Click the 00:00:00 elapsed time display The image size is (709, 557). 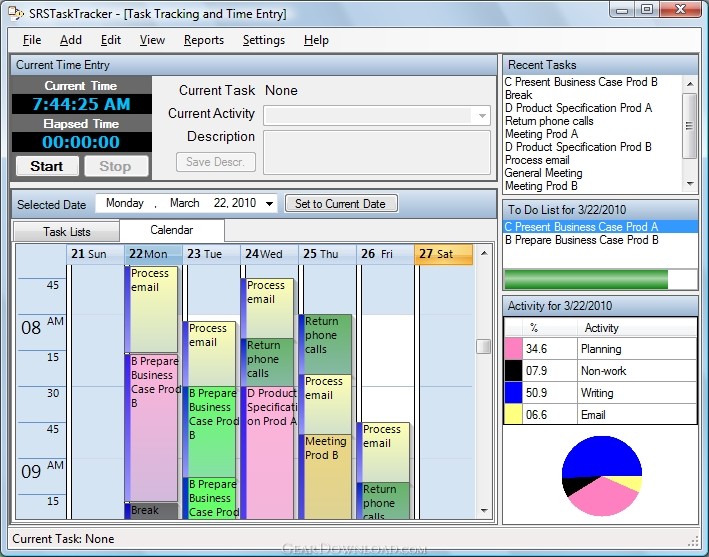coord(81,142)
